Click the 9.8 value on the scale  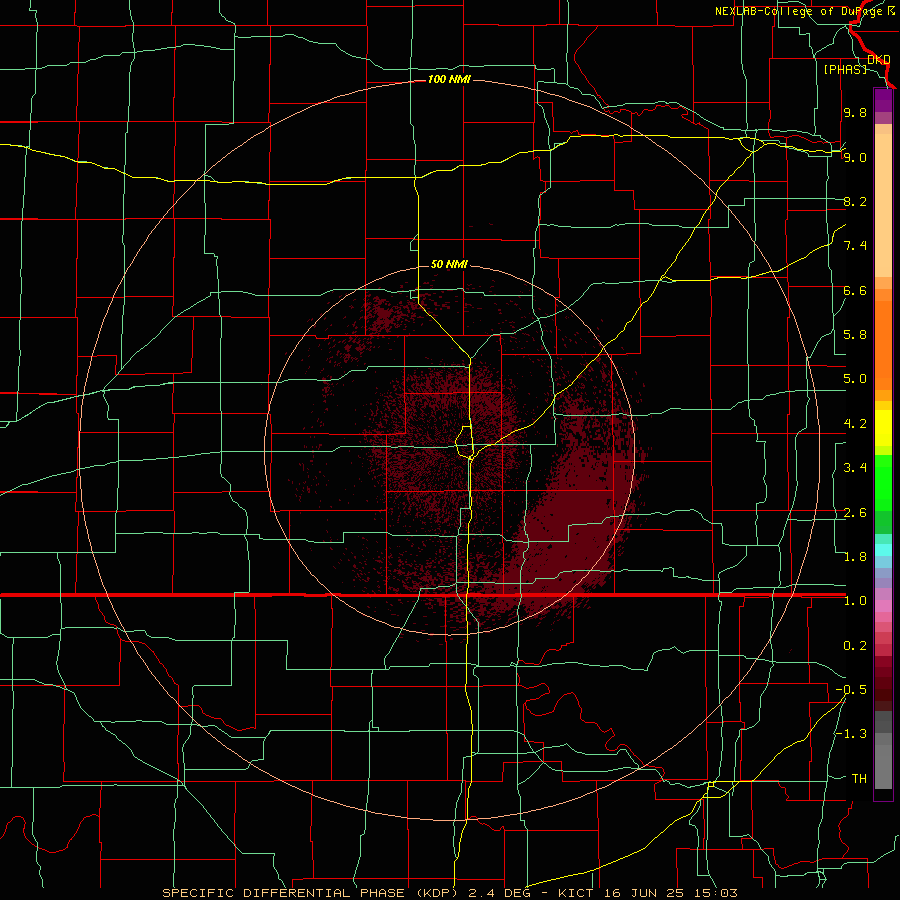855,112
